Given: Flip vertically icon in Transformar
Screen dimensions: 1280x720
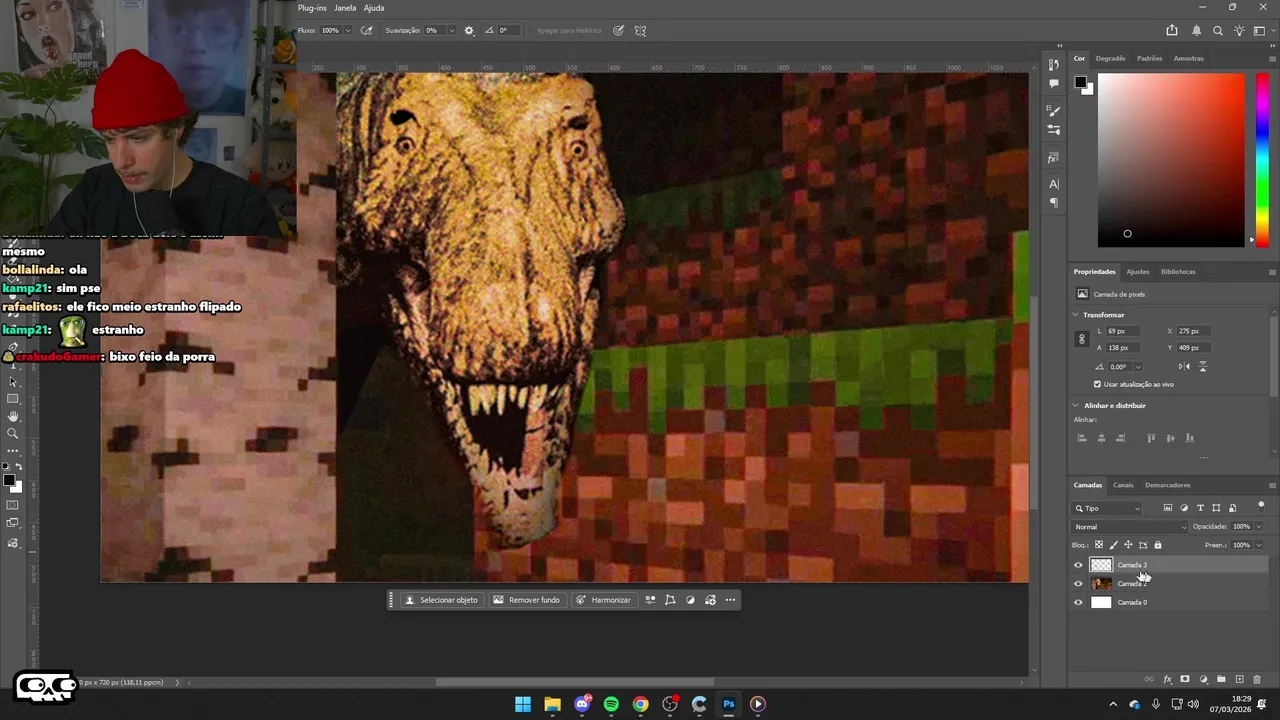Looking at the screenshot, I should pyautogui.click(x=1203, y=366).
